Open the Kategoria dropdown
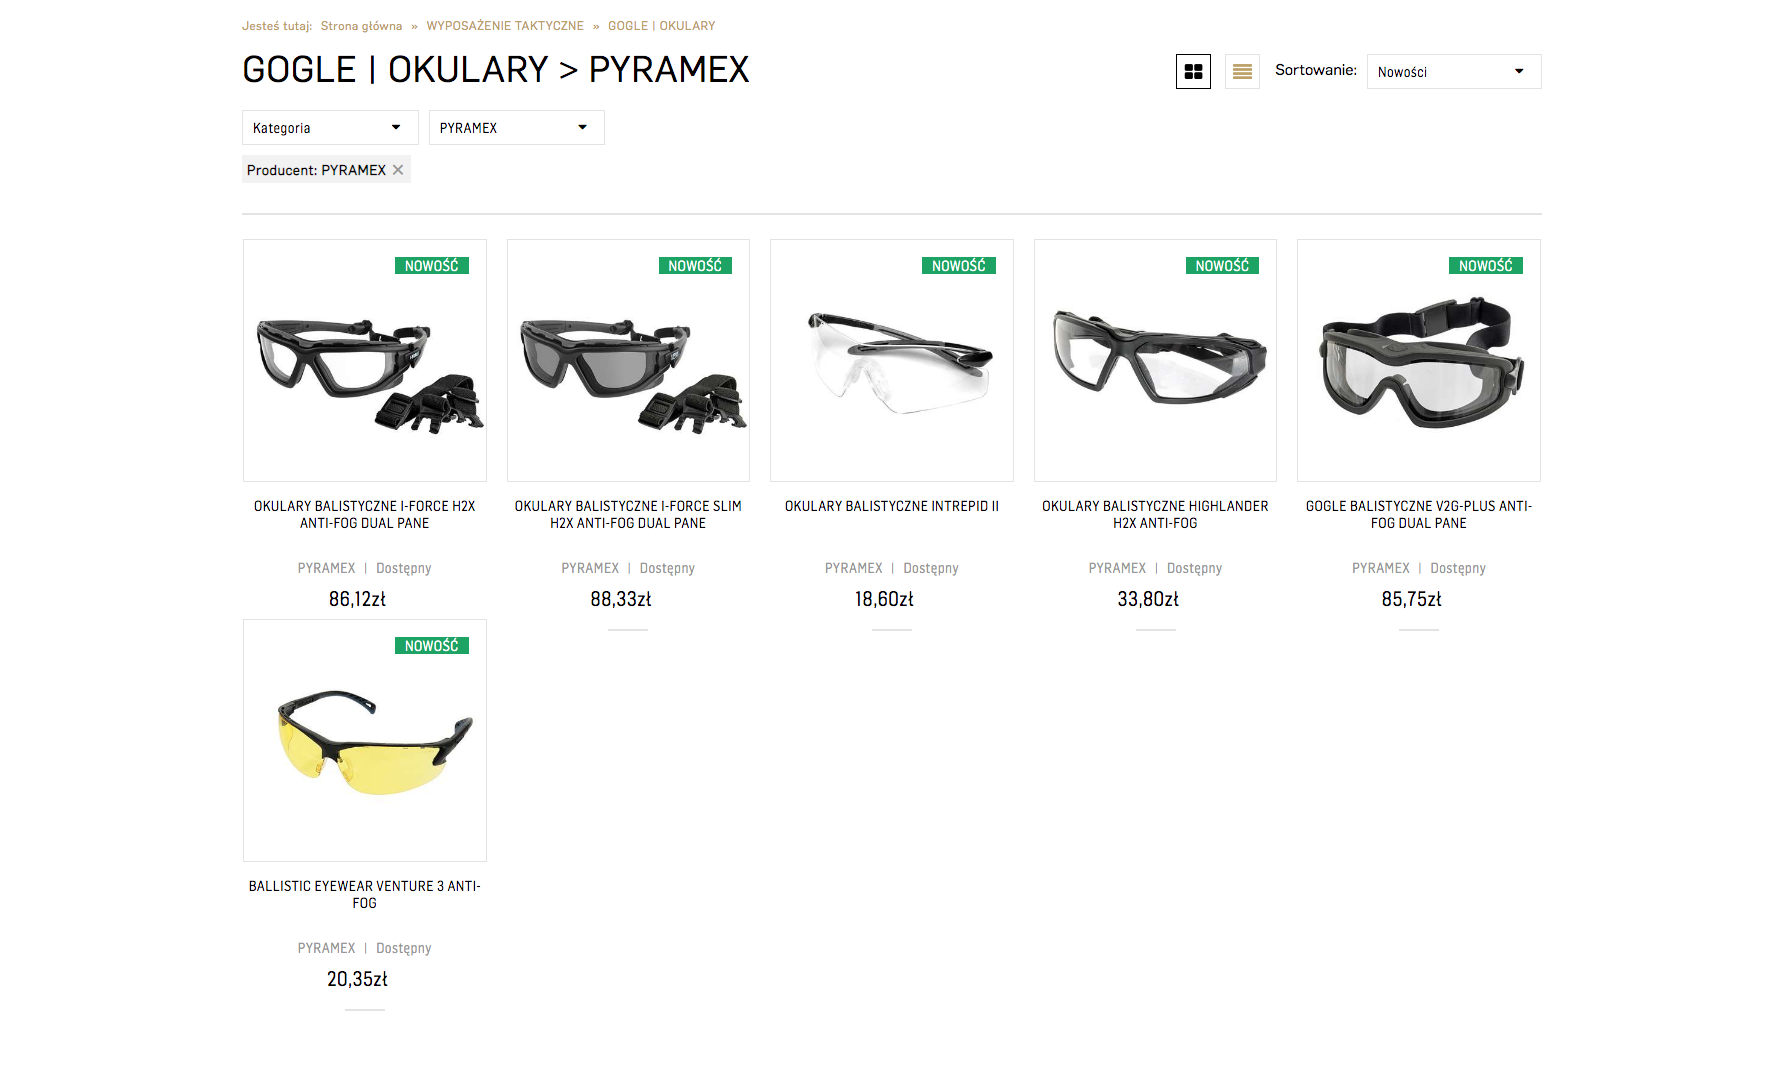 tap(328, 128)
